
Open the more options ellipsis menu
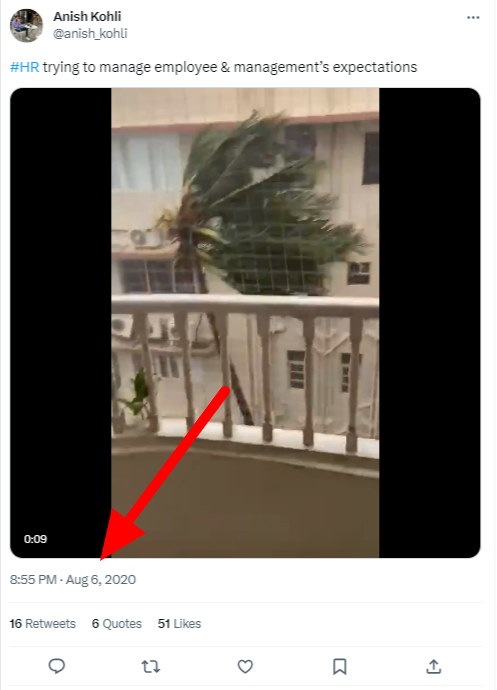pyautogui.click(x=473, y=18)
